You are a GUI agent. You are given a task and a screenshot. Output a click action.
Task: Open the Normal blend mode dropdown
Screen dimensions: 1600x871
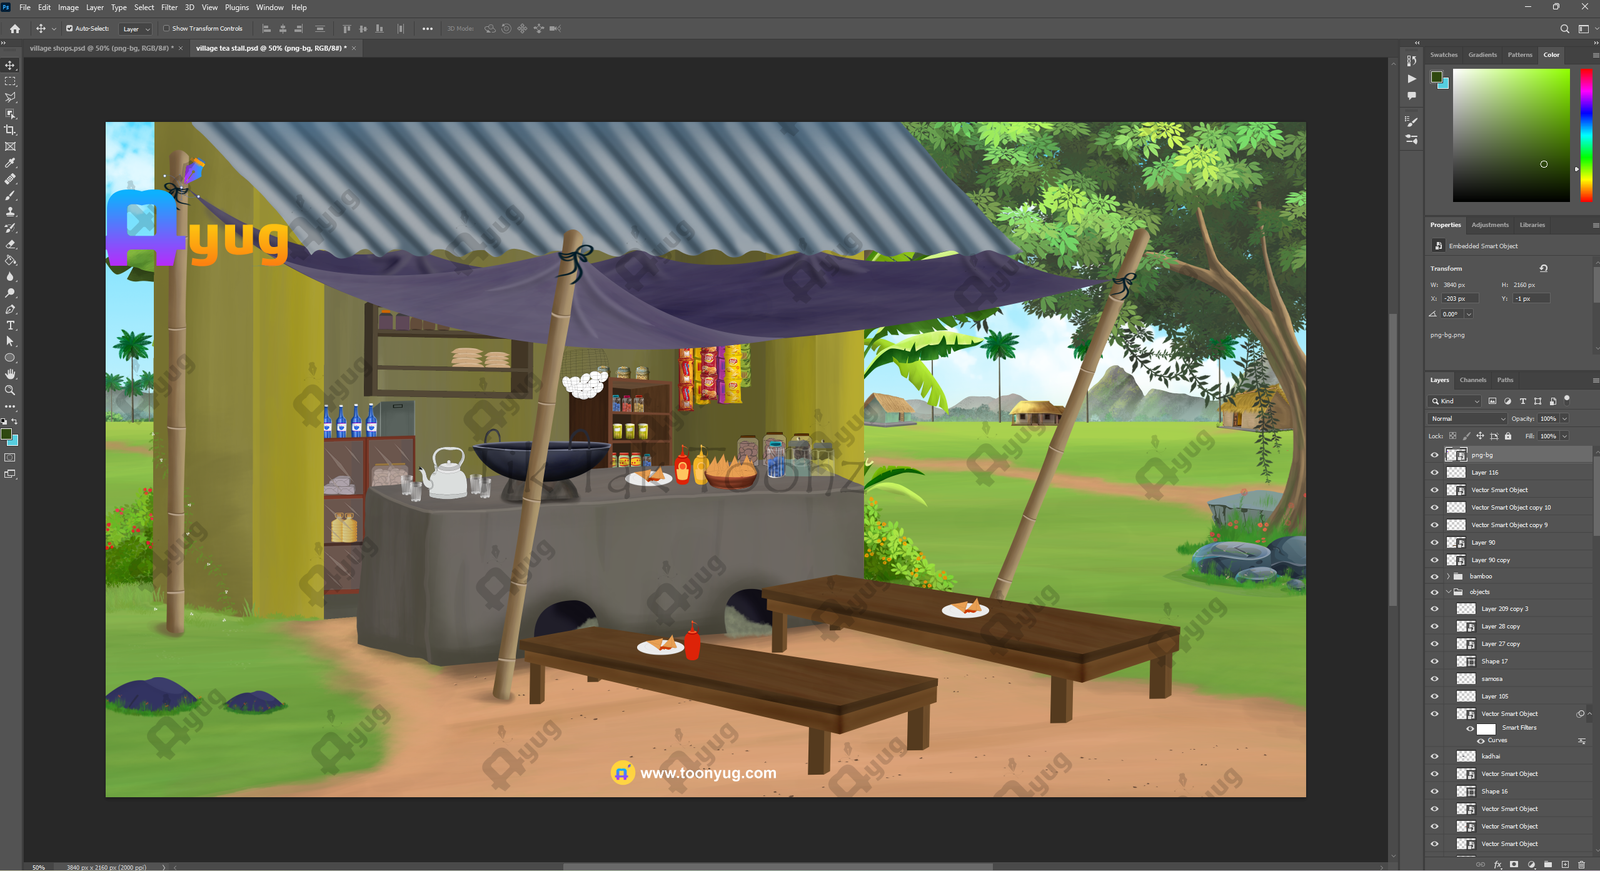pos(1467,419)
